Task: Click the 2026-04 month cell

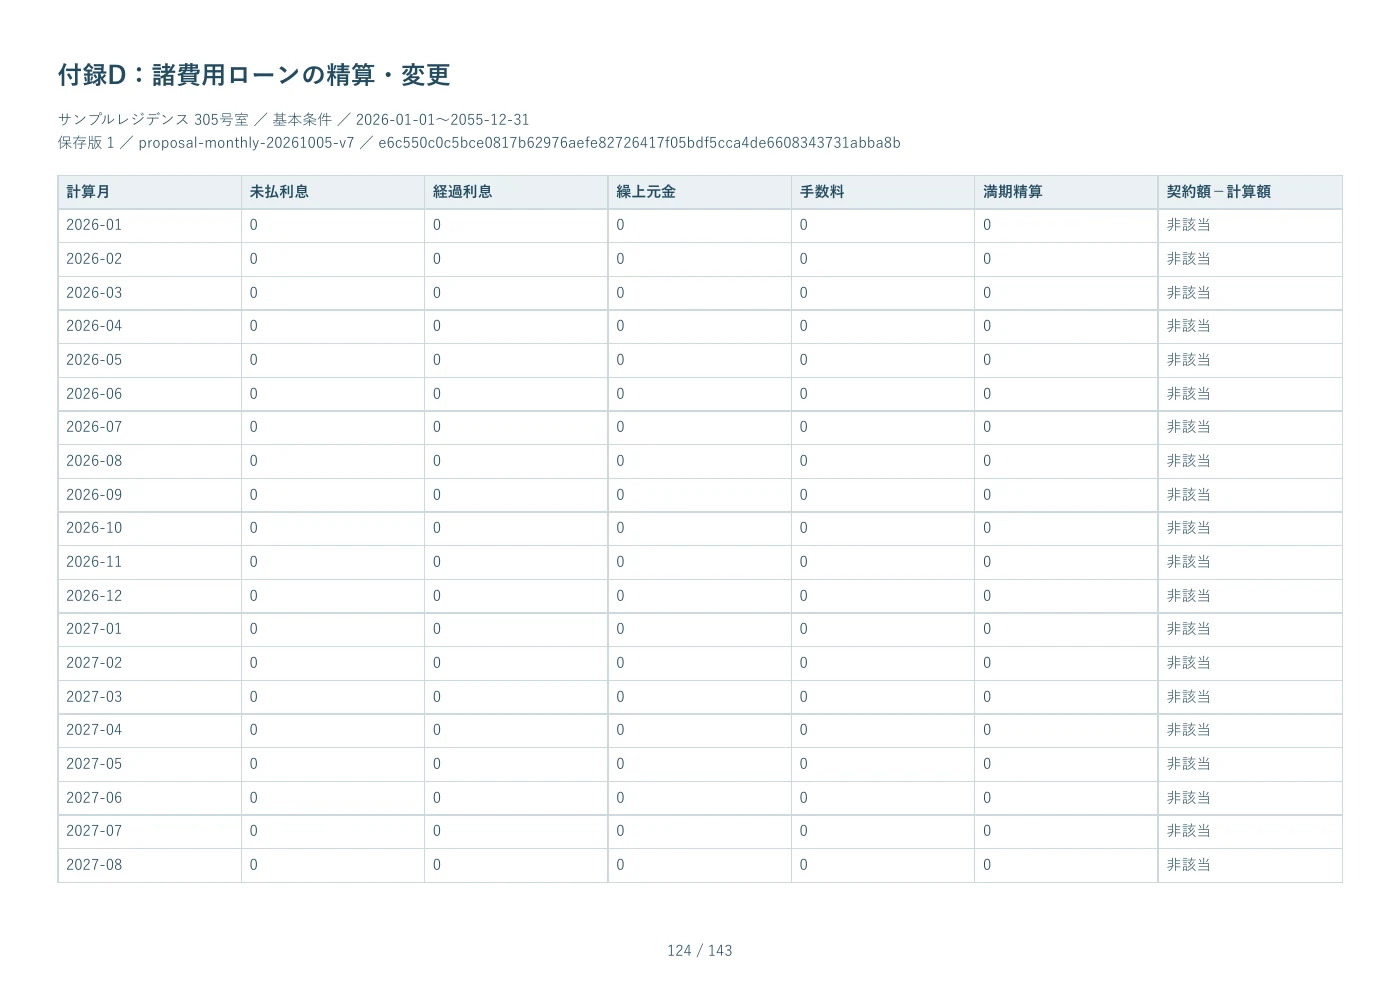Action: pyautogui.click(x=149, y=327)
